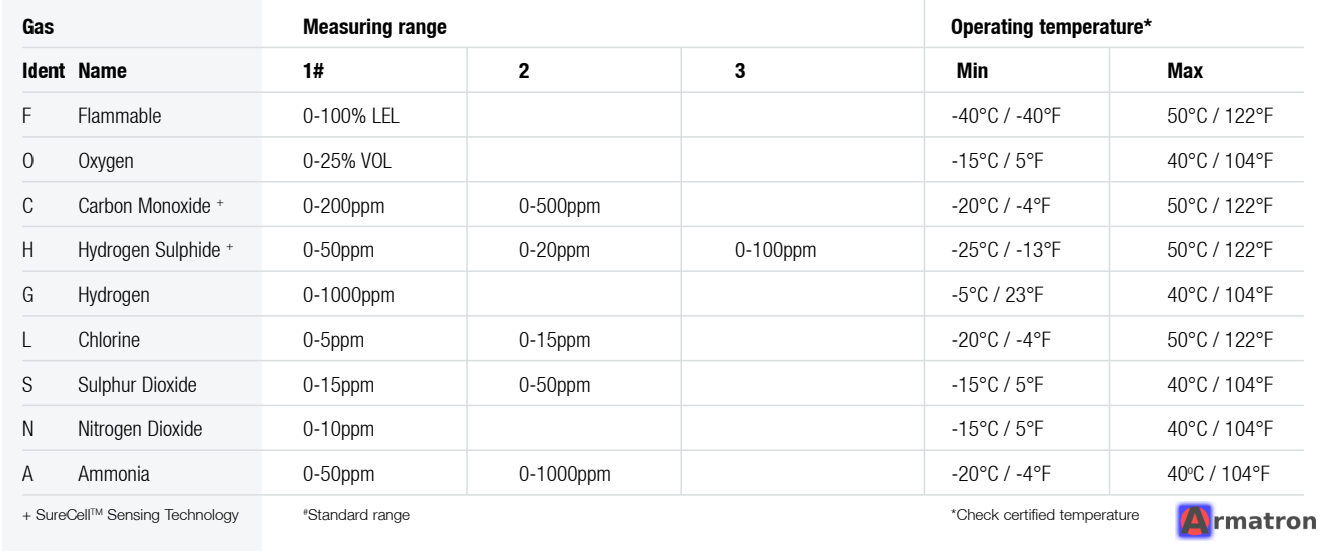Image resolution: width=1327 pixels, height=551 pixels.
Task: Select Carbon Monoxide 0-500ppm range cell
Action: (x=559, y=206)
